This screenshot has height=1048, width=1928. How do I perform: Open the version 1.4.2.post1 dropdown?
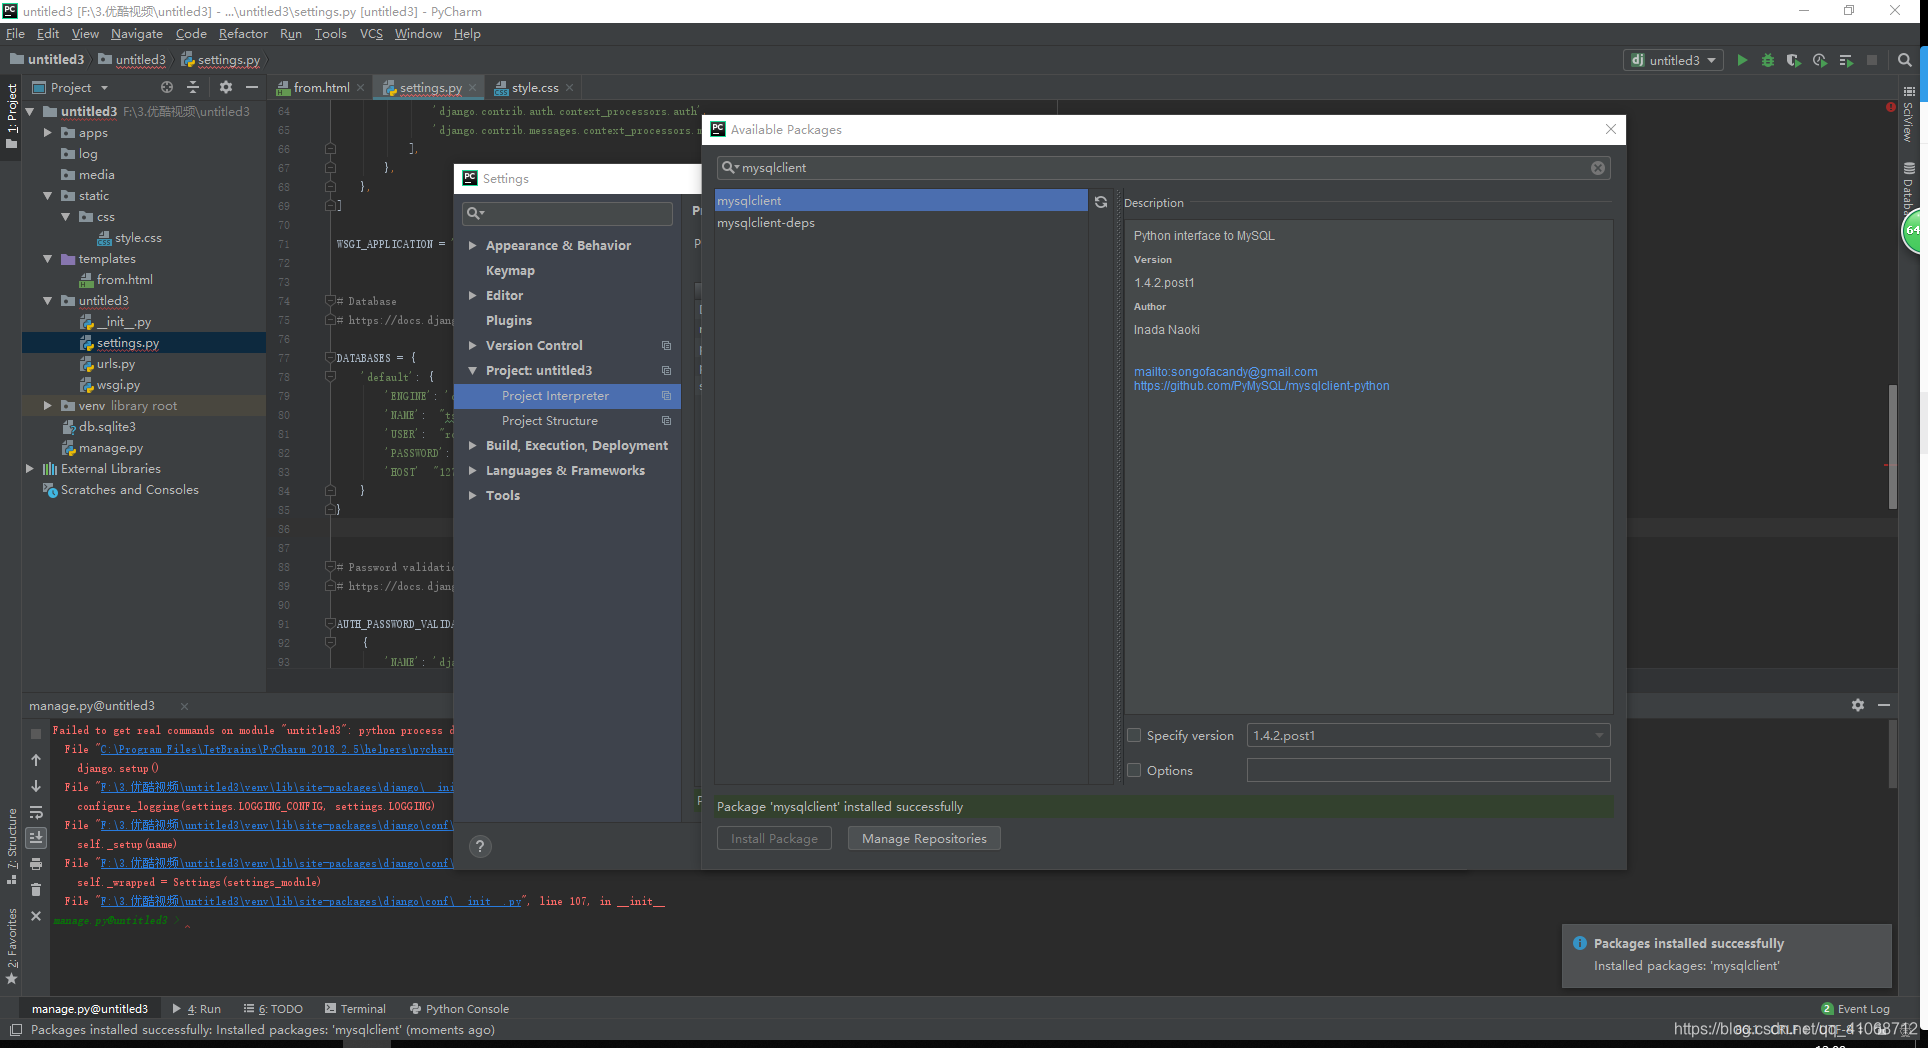coord(1428,735)
